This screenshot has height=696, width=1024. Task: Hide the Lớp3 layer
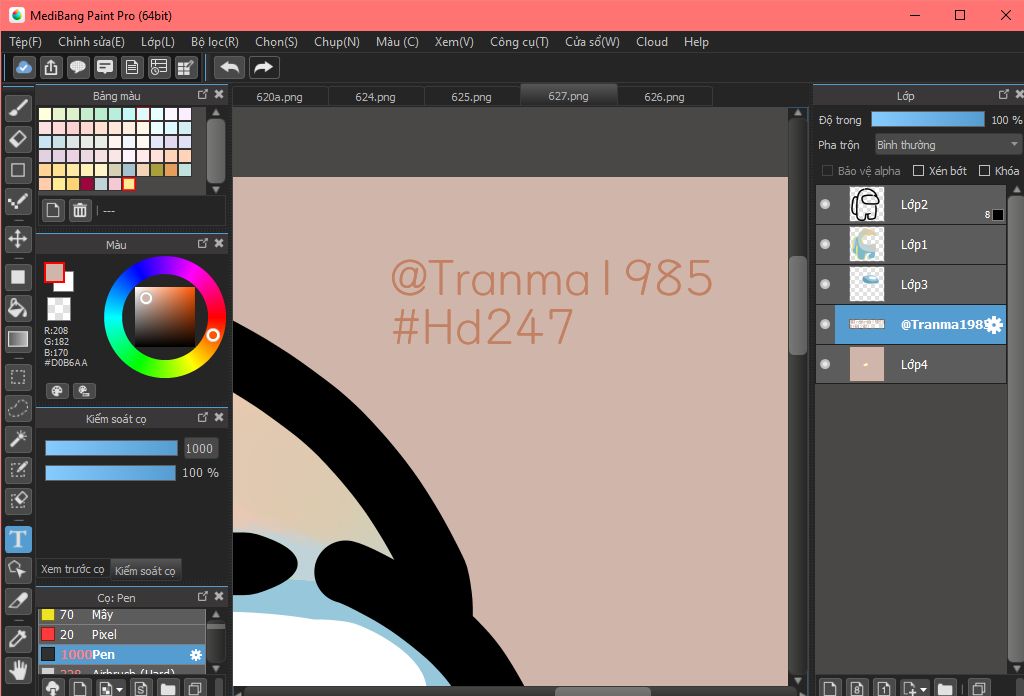825,284
